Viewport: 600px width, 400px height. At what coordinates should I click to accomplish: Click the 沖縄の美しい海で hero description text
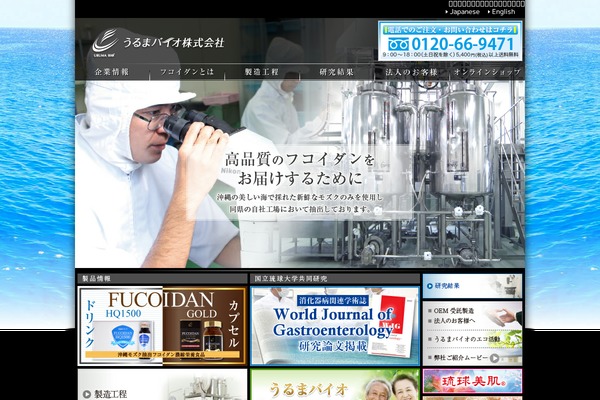[299, 203]
